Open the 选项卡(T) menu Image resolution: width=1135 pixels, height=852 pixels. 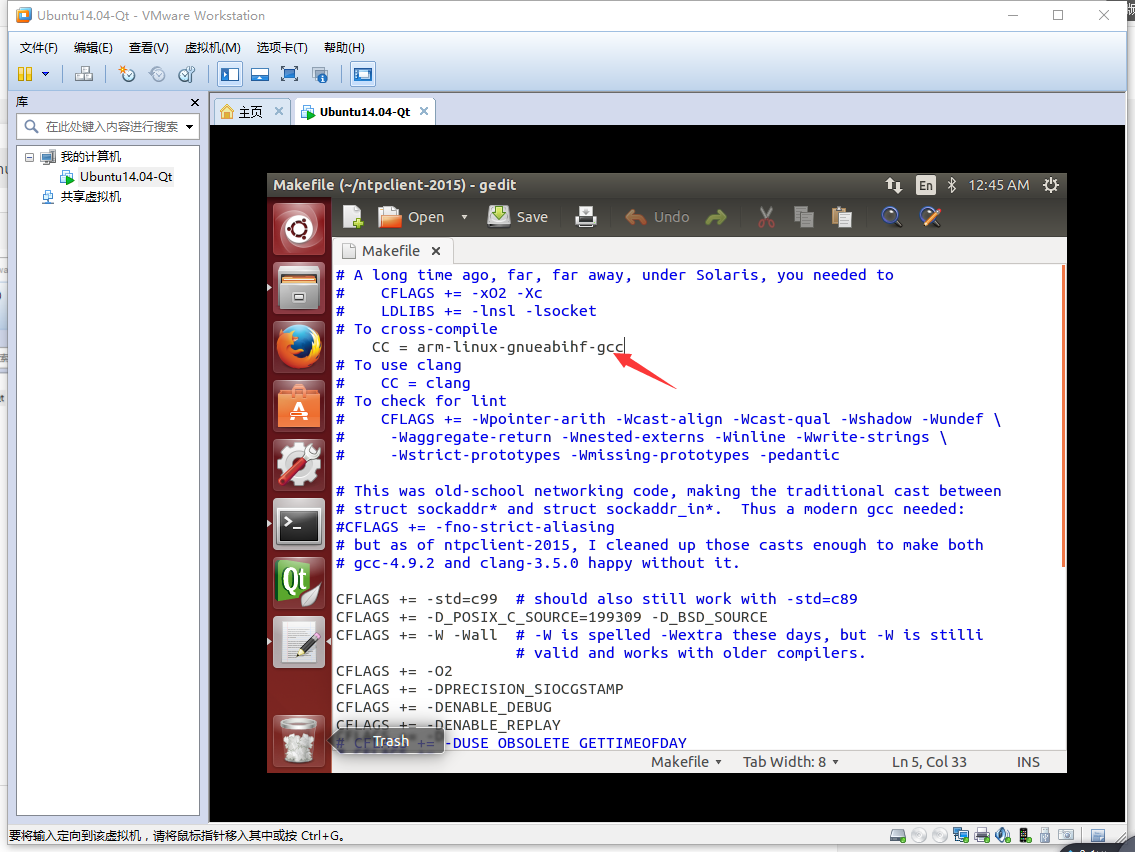(282, 48)
